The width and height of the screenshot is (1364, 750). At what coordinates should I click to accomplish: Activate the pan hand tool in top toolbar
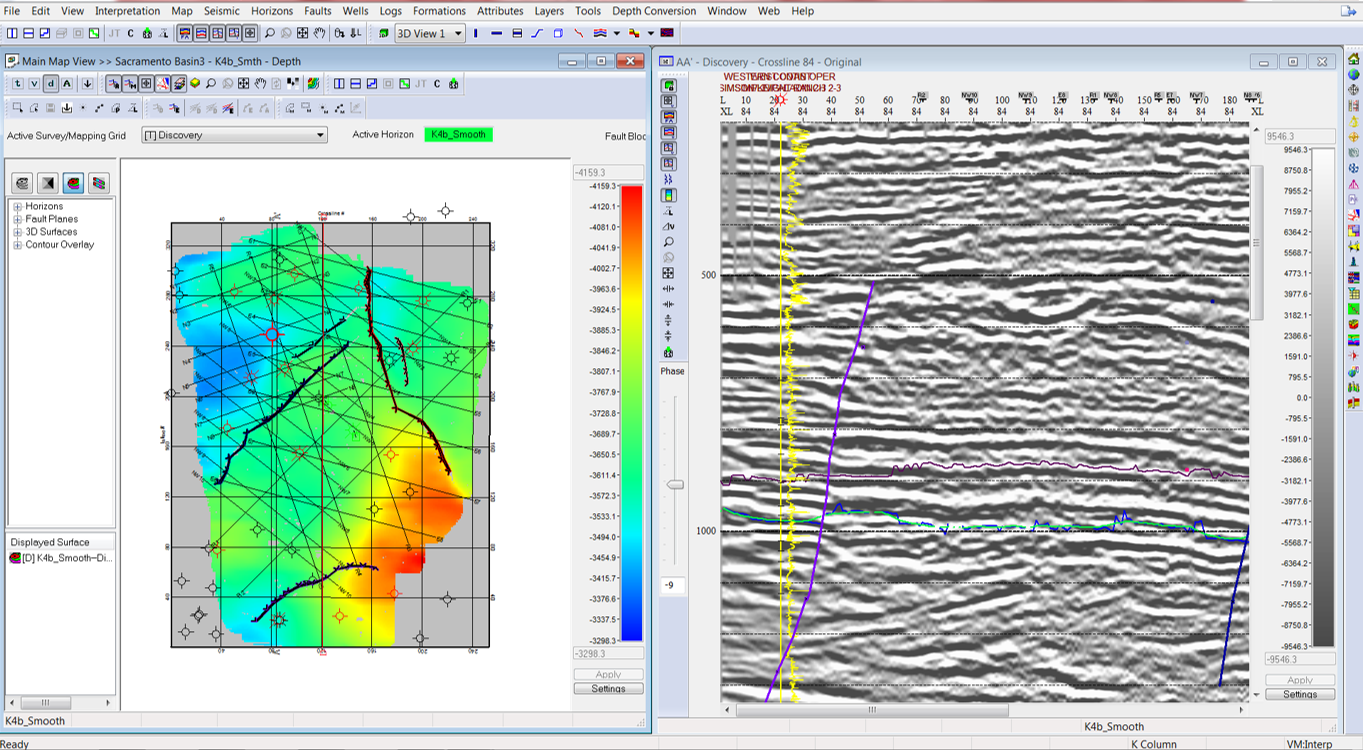coord(319,33)
